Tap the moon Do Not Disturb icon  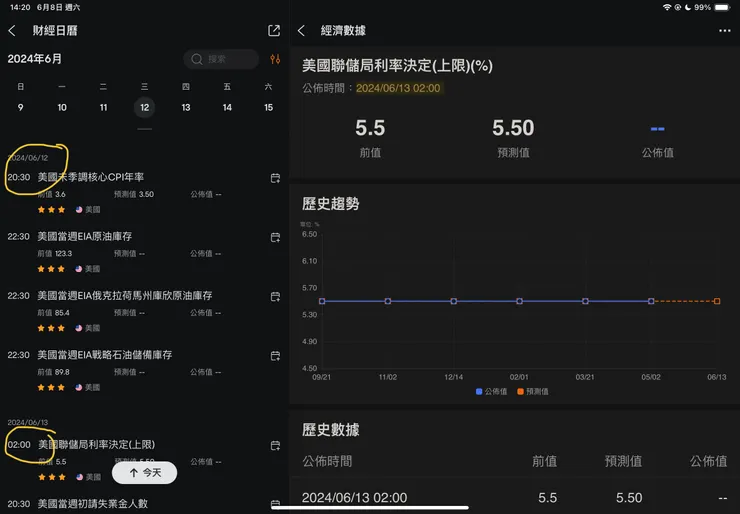tap(688, 7)
